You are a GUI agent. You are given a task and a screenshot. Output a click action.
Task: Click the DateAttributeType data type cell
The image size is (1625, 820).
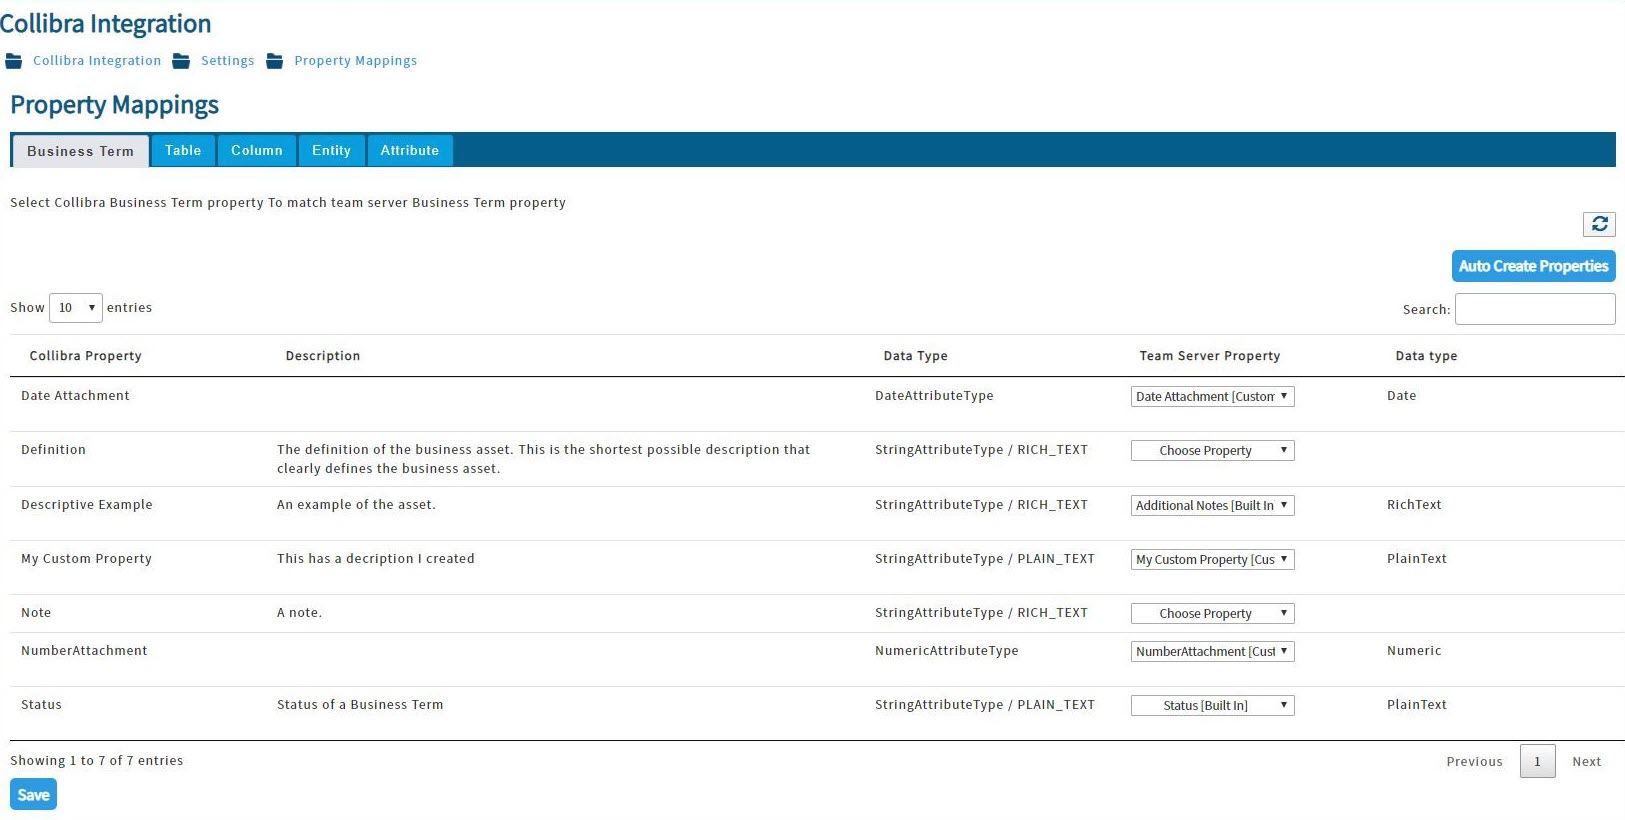[935, 396]
